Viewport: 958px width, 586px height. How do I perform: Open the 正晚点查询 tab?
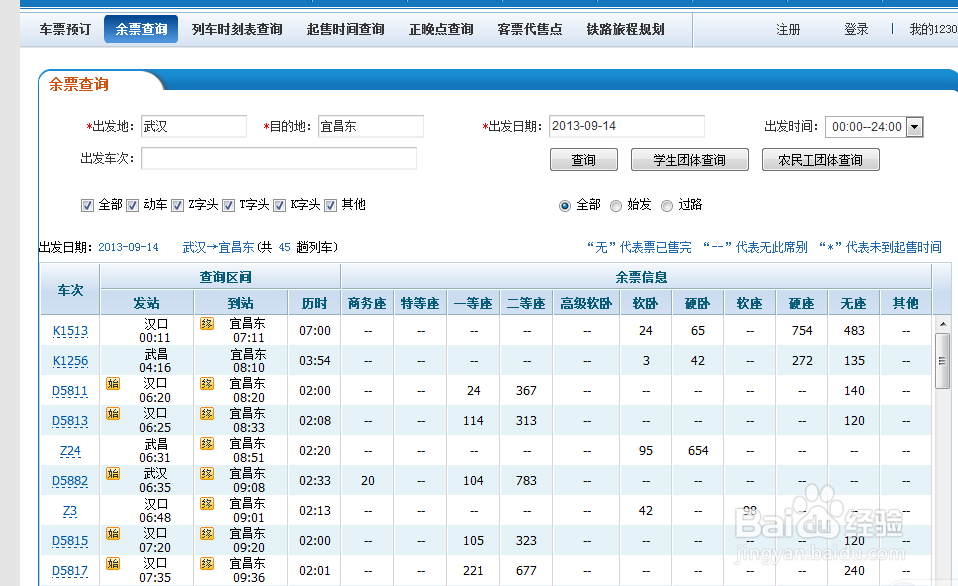pyautogui.click(x=441, y=29)
